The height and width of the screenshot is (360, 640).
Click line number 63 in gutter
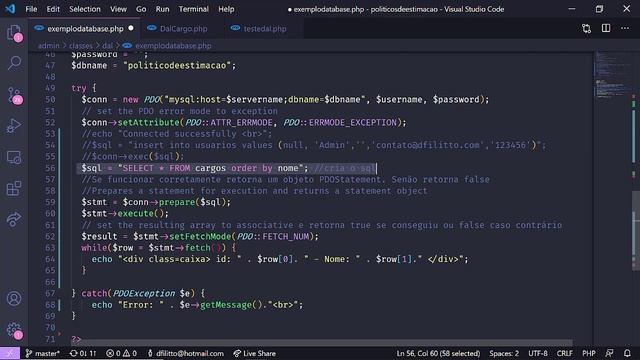[x=50, y=248]
